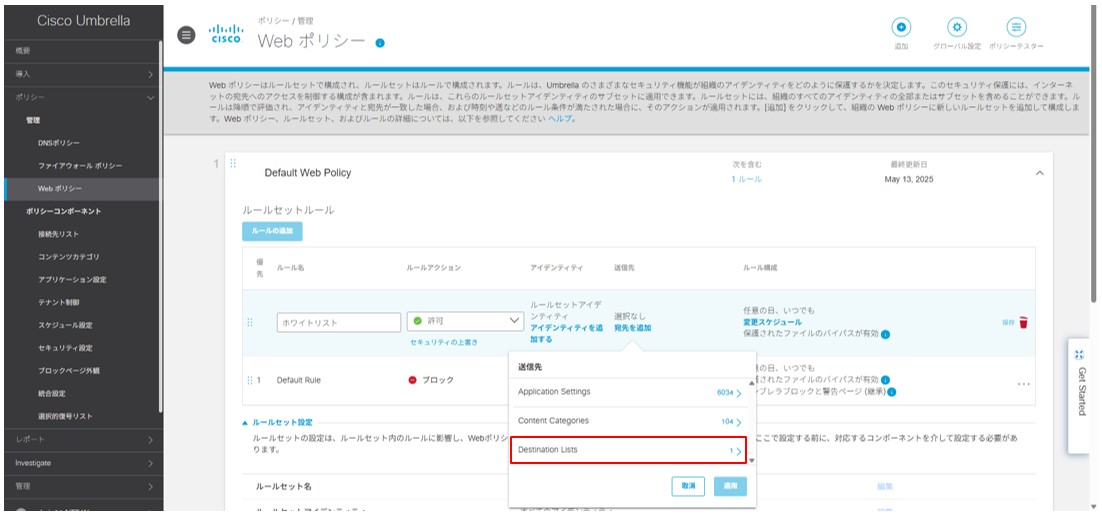This screenshot has width=1102, height=515.
Task: Click info icon in the ホワイトリスト rule row
Action: (x=886, y=334)
